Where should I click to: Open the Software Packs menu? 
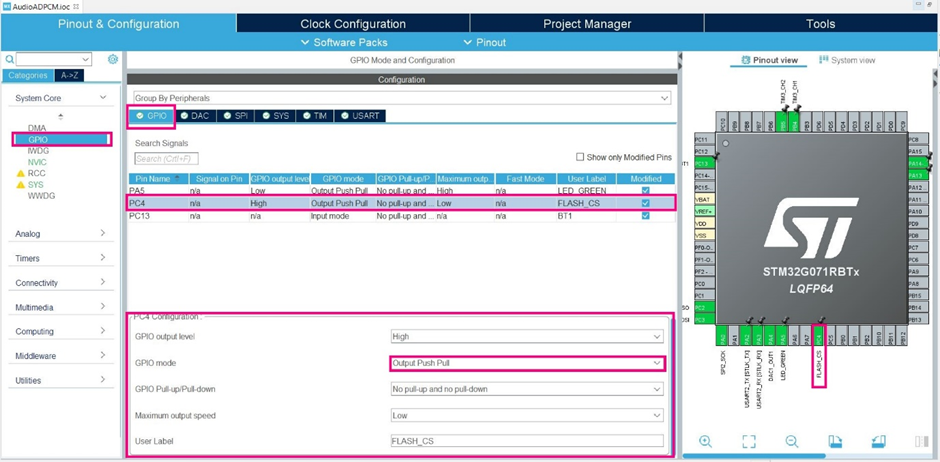(x=344, y=43)
